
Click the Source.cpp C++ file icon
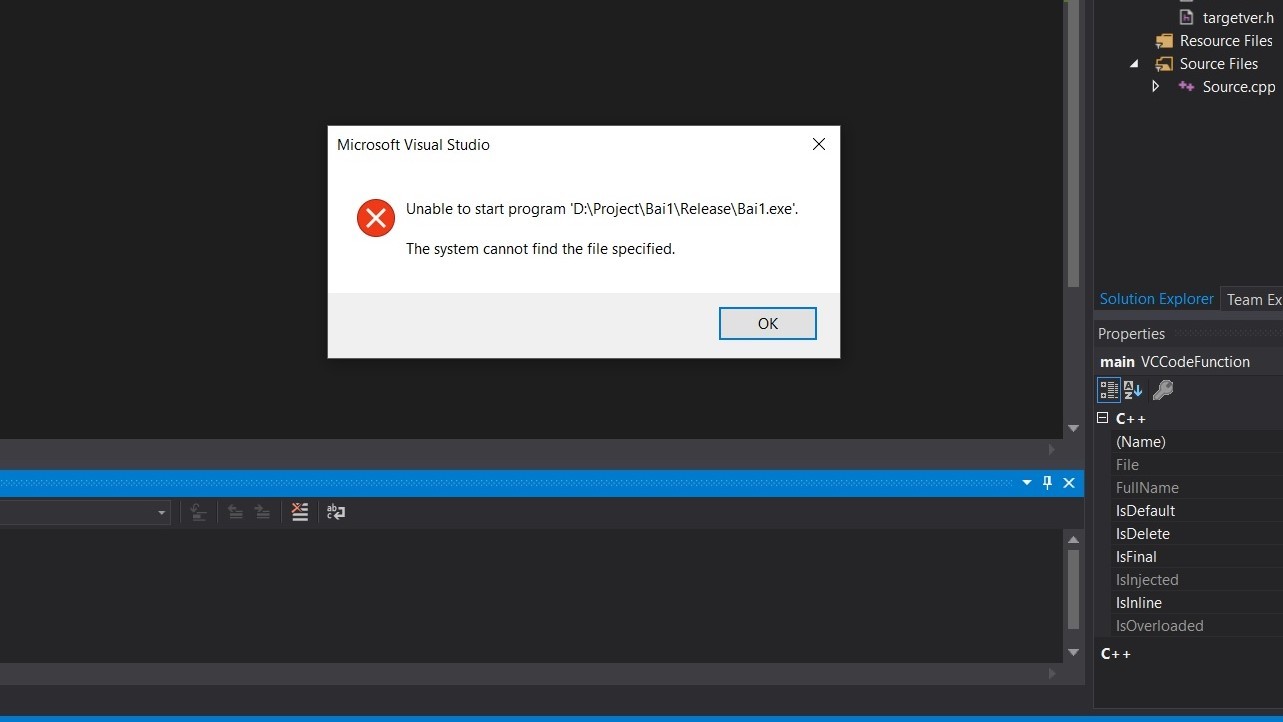1186,86
